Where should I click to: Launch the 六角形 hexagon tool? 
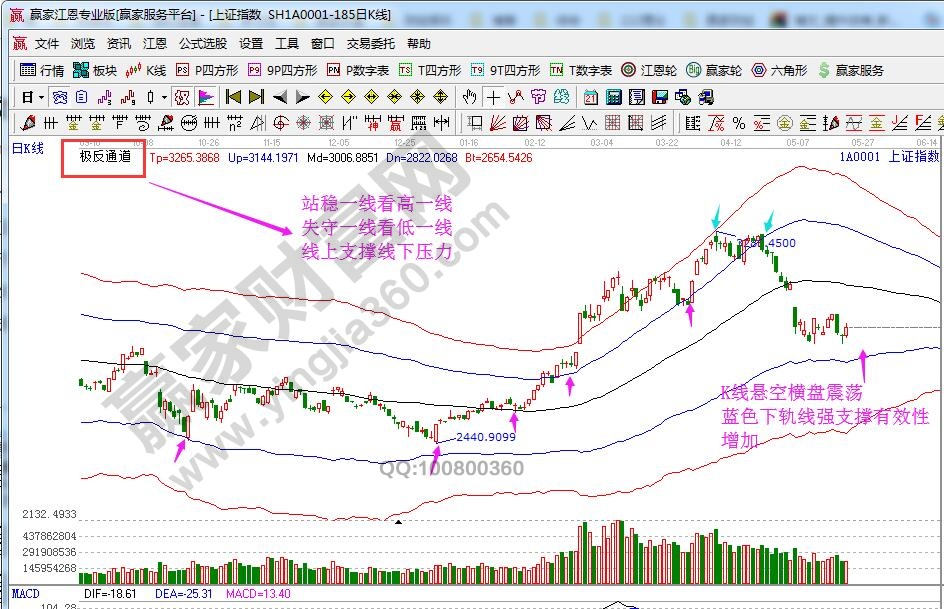tap(780, 70)
